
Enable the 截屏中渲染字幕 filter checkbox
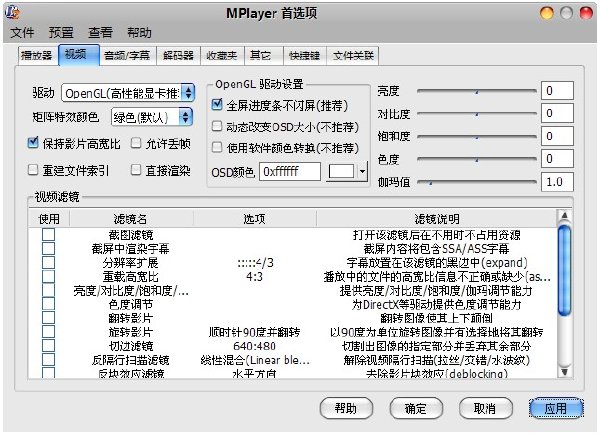49,248
